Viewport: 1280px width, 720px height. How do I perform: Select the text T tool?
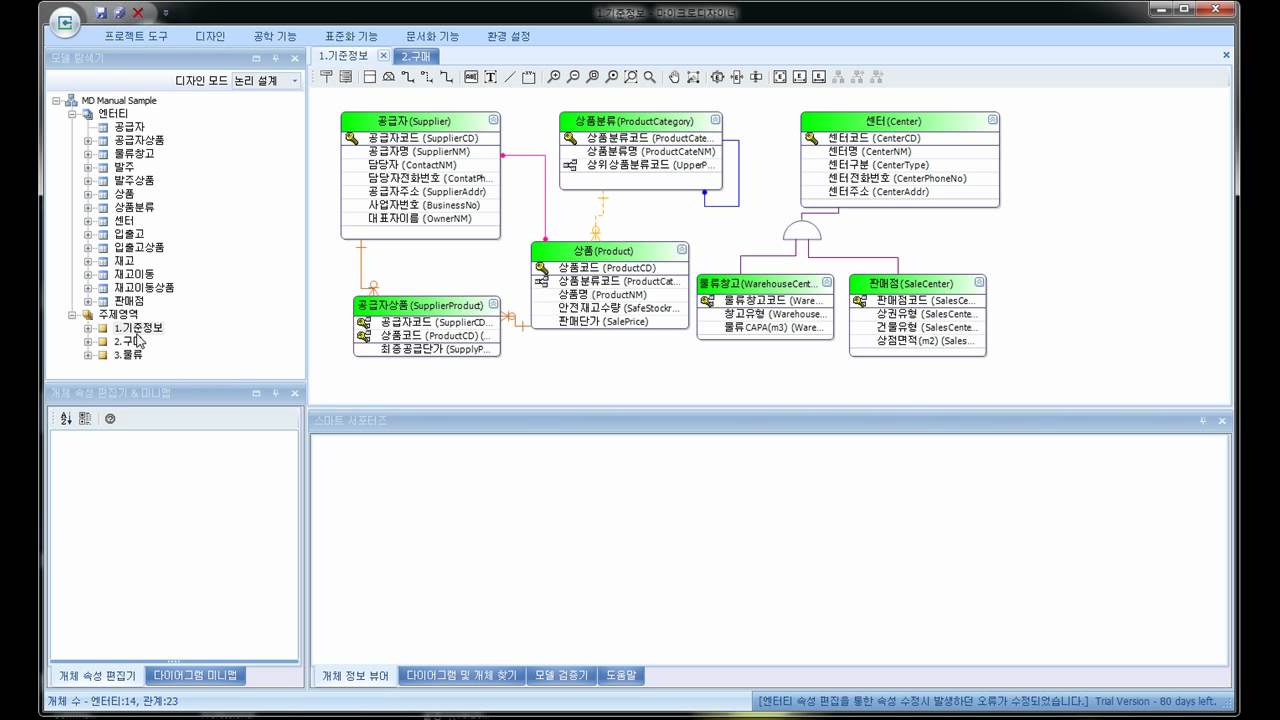(491, 77)
